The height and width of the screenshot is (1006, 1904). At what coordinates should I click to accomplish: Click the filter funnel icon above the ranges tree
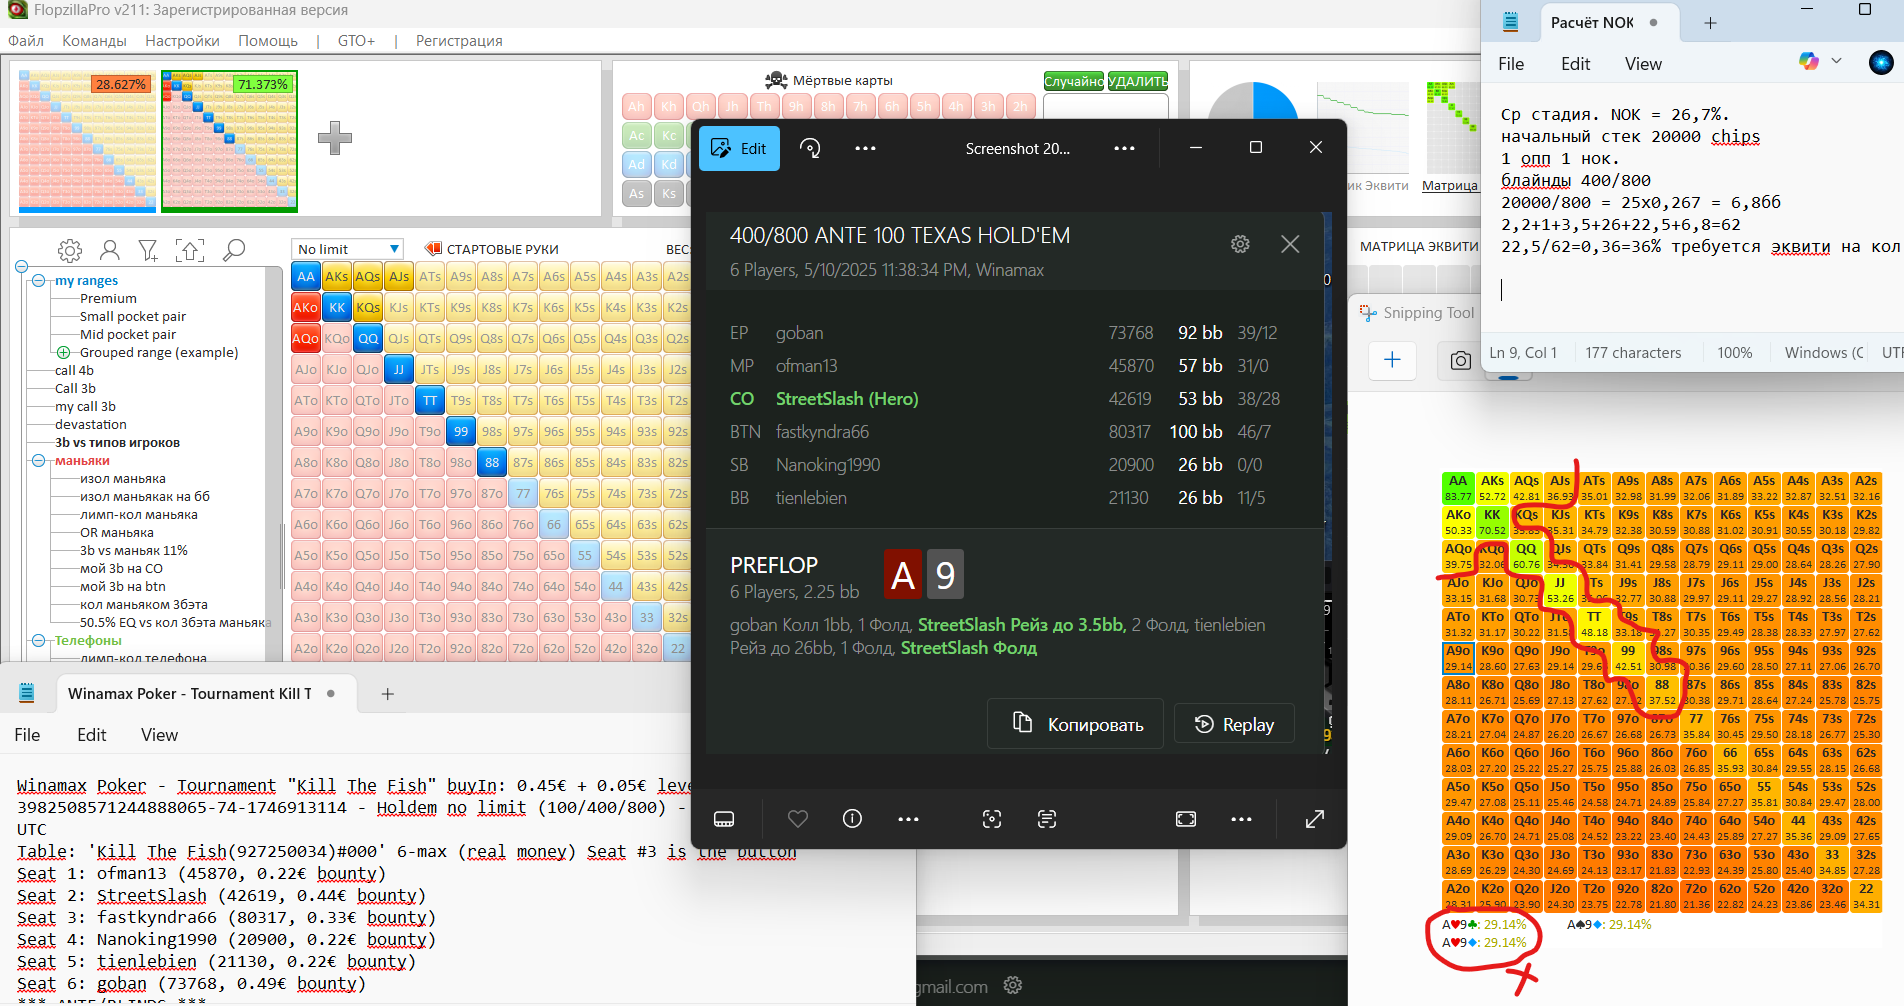(148, 250)
